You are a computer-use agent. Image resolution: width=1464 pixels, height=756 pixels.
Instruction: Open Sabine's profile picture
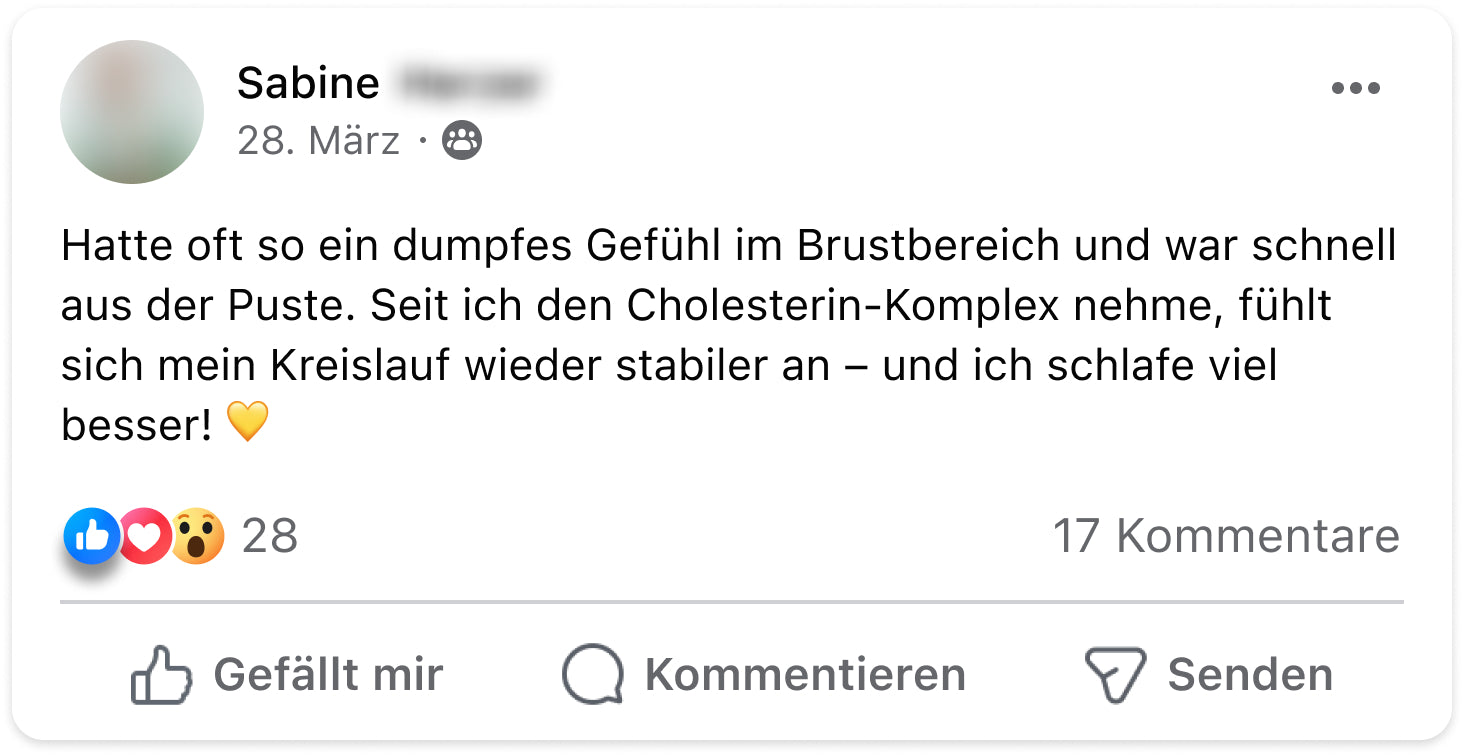point(132,112)
